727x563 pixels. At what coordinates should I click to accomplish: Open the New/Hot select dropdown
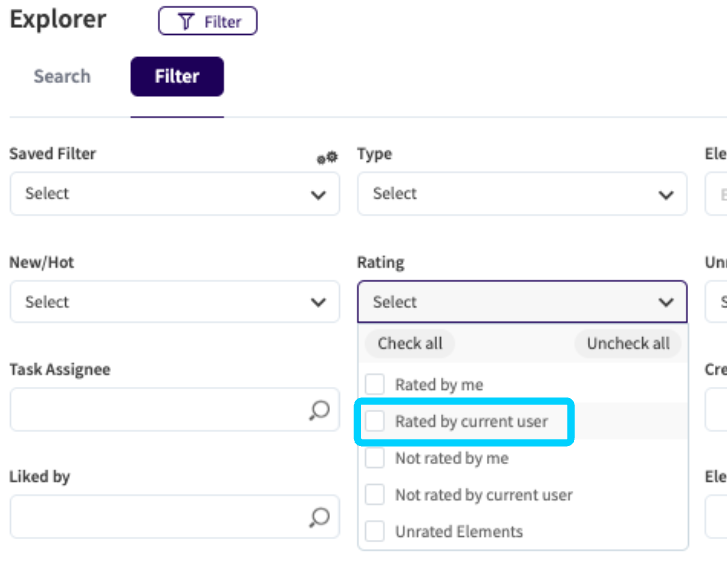[x=174, y=302]
